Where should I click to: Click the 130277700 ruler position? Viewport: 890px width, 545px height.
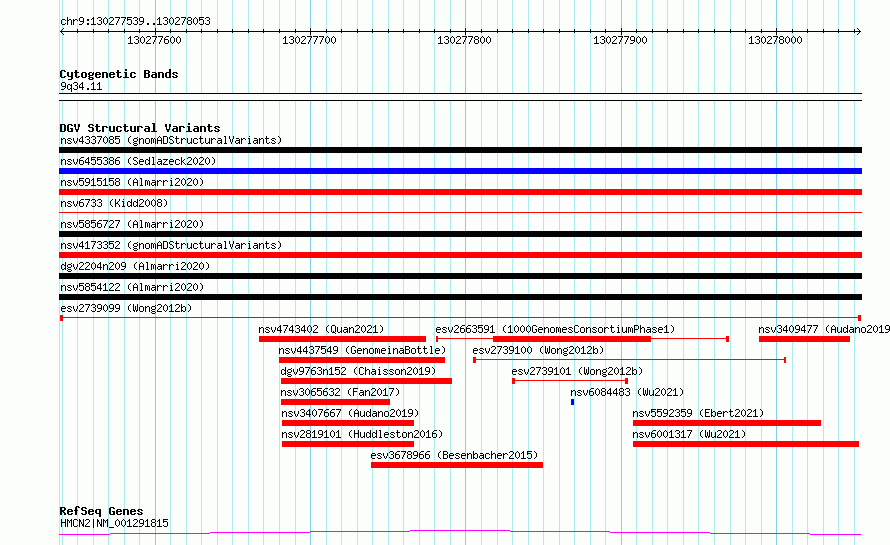309,40
